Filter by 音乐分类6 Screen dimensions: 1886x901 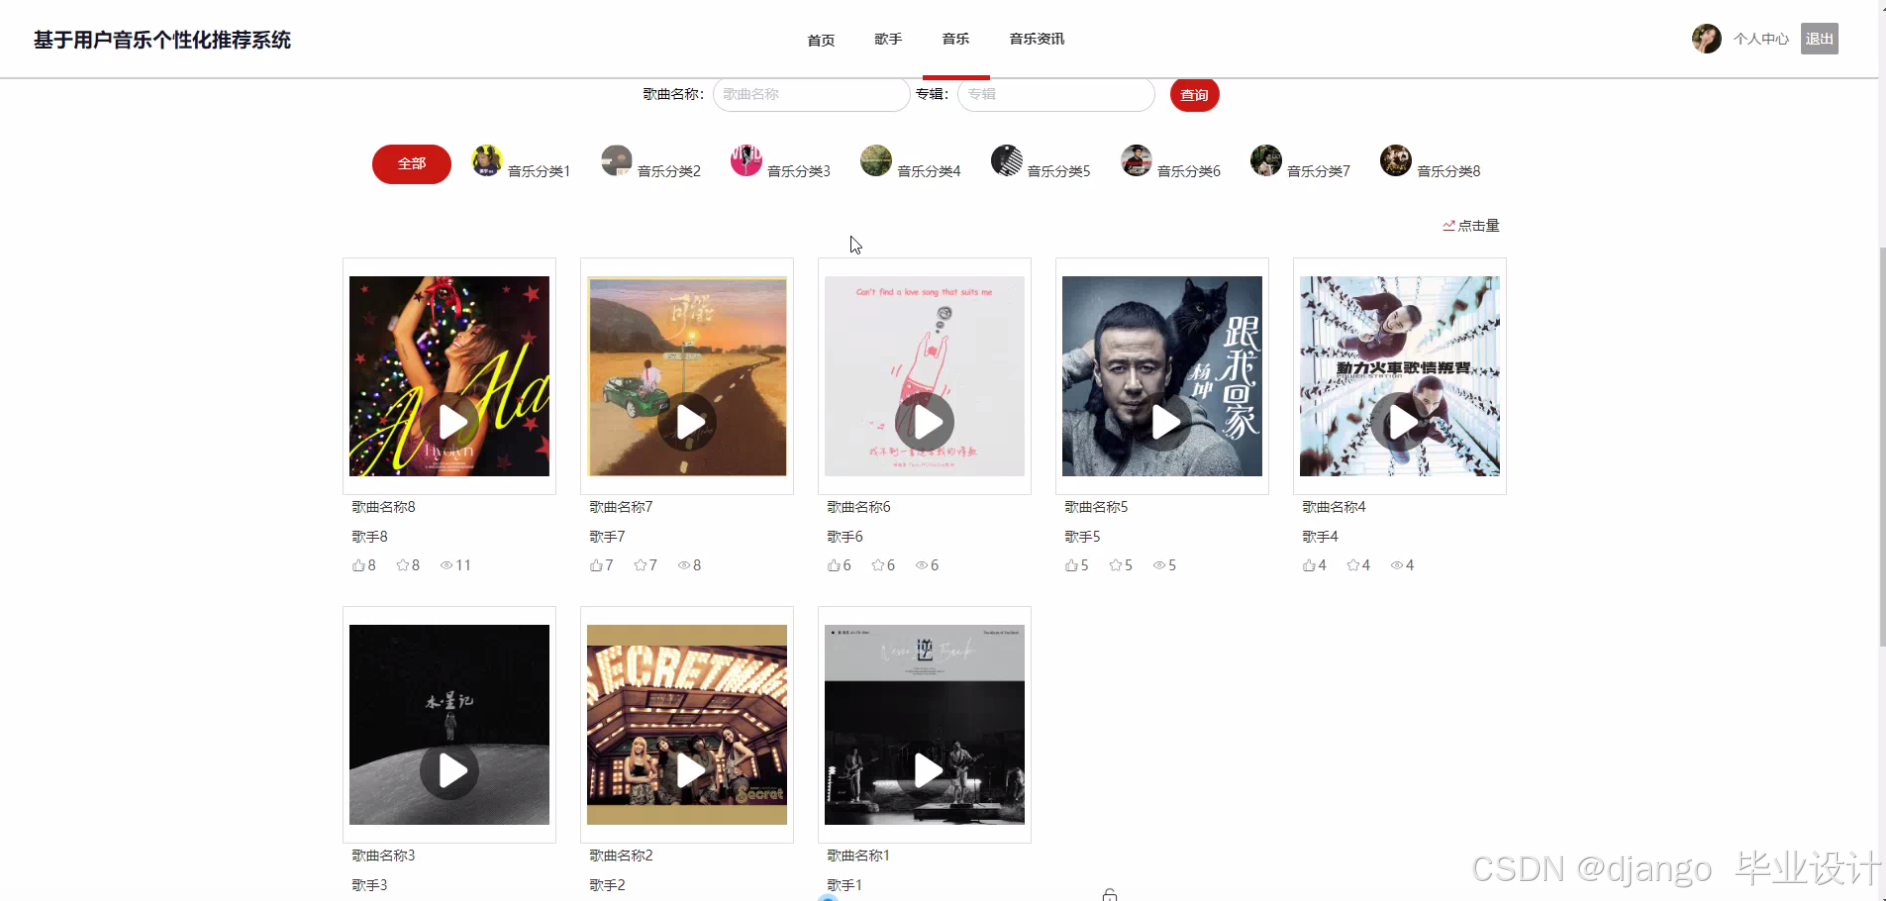pos(1171,162)
